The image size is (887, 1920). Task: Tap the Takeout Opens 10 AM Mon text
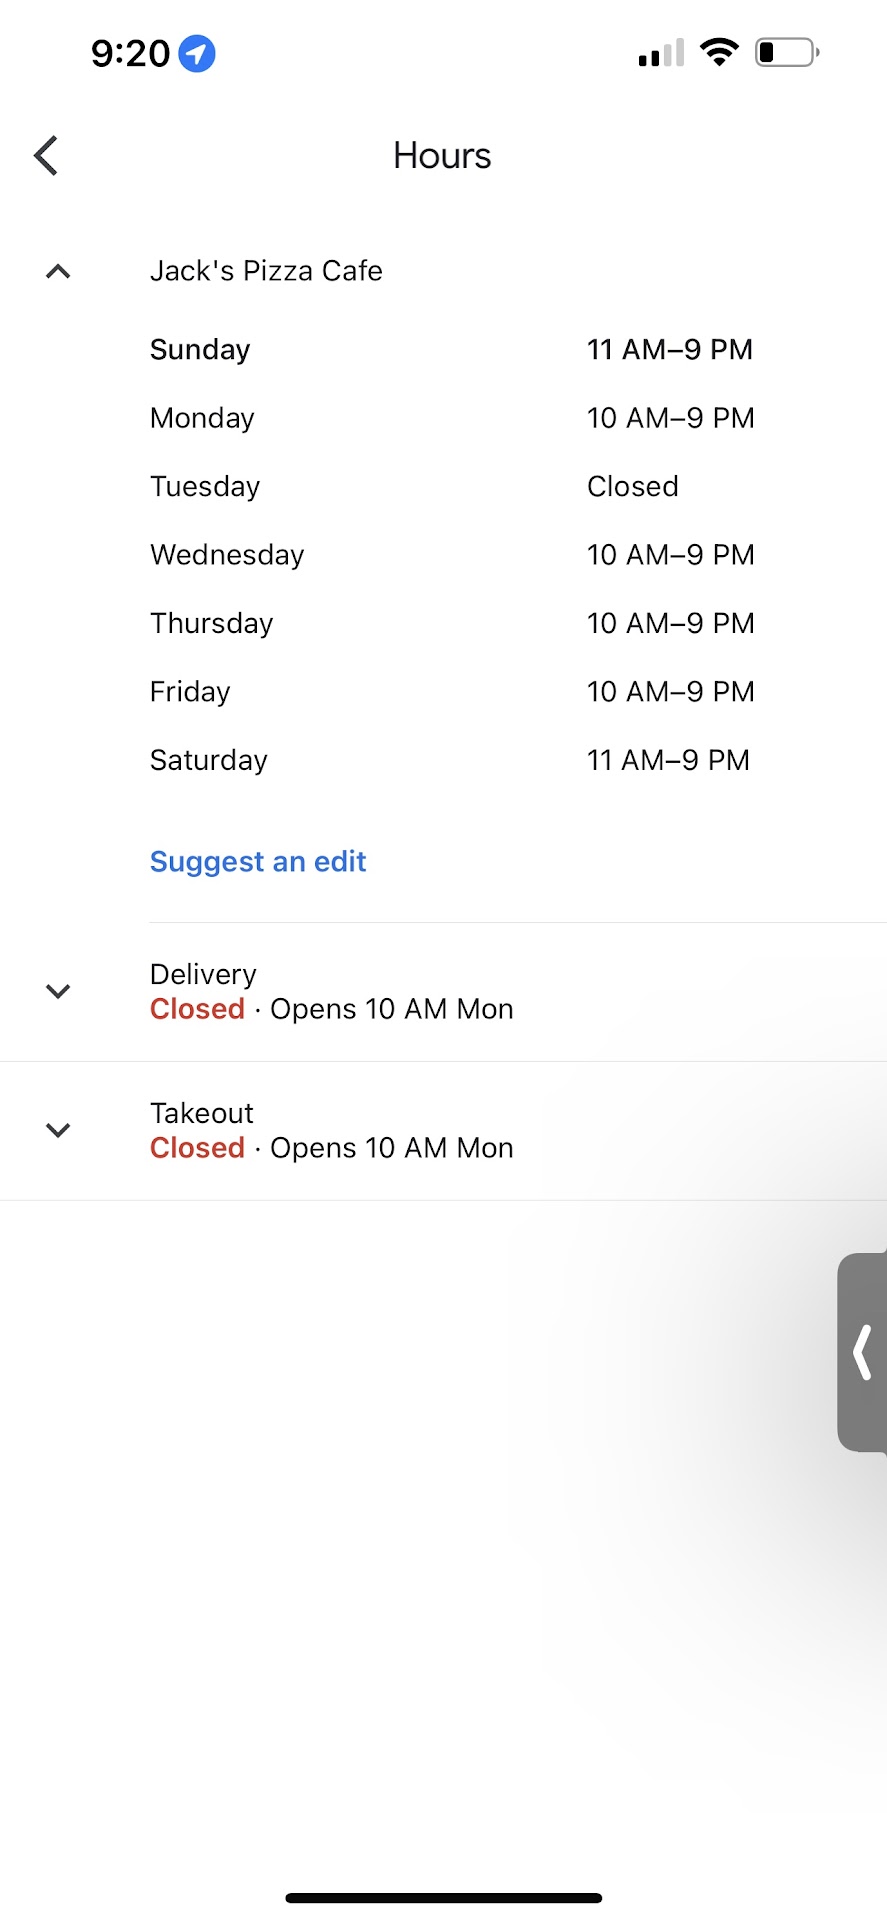[x=391, y=1148]
